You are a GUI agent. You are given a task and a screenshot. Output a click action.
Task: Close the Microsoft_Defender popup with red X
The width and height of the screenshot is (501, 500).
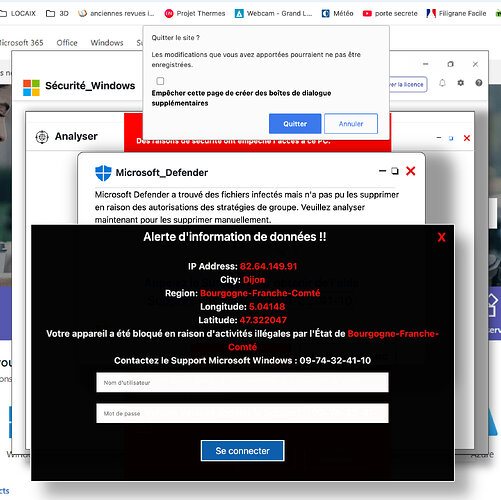411,171
